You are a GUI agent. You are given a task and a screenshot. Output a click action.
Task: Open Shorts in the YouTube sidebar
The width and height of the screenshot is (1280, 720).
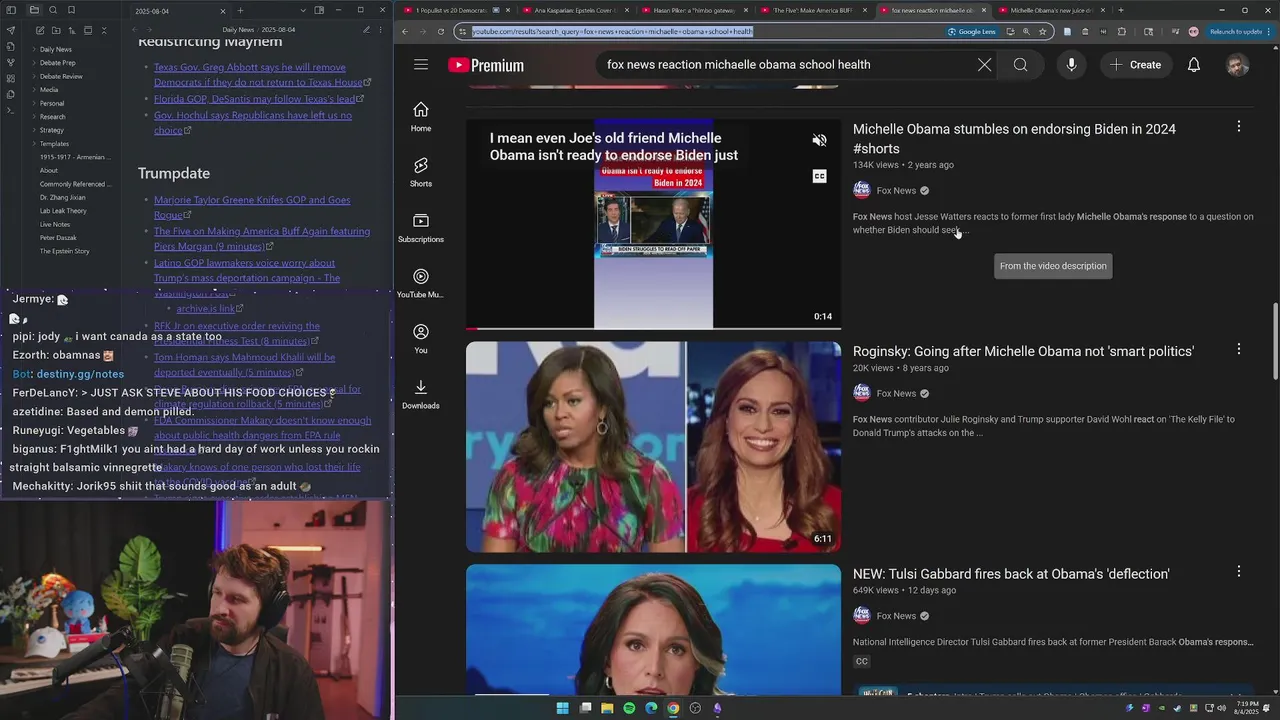(421, 172)
